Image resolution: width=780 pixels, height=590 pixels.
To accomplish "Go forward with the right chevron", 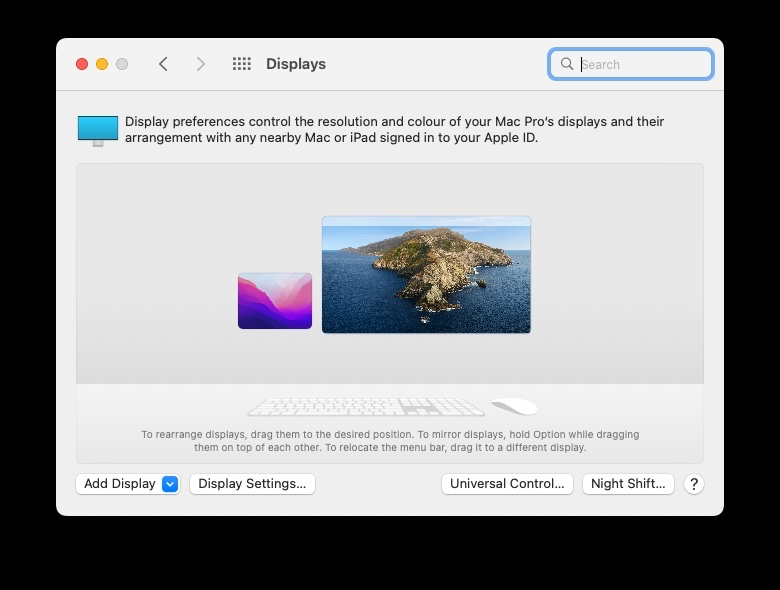I will point(200,64).
